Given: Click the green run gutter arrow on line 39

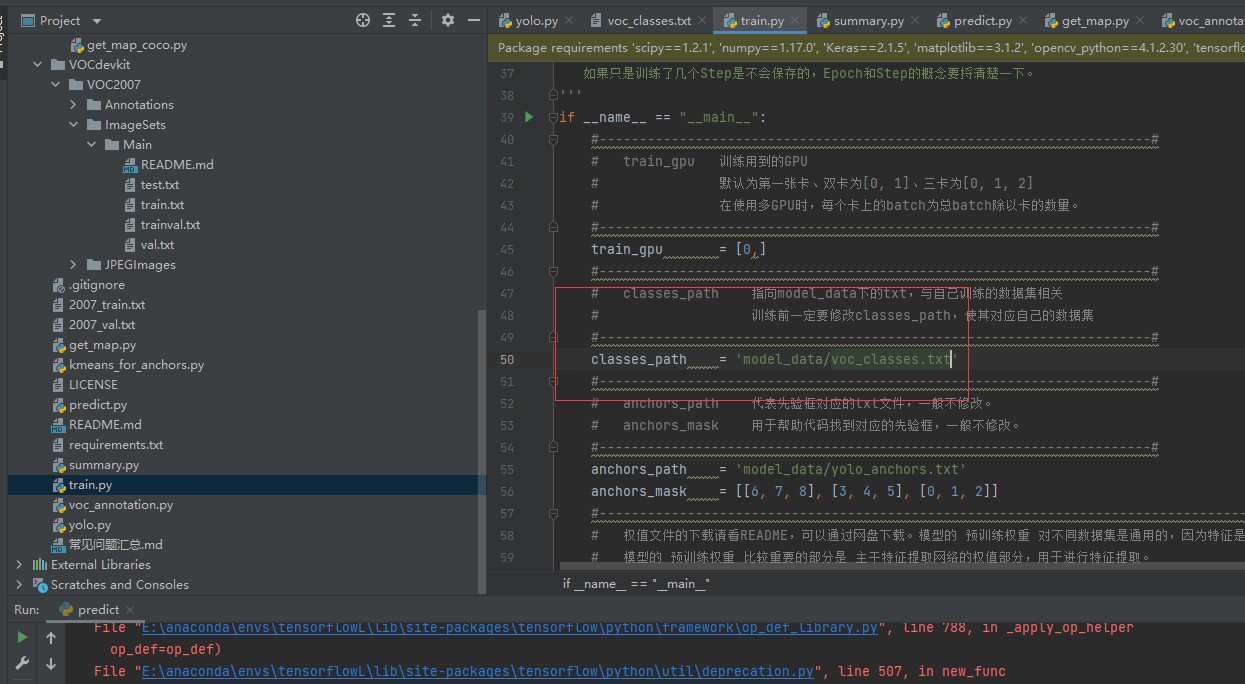Looking at the screenshot, I should tap(529, 117).
